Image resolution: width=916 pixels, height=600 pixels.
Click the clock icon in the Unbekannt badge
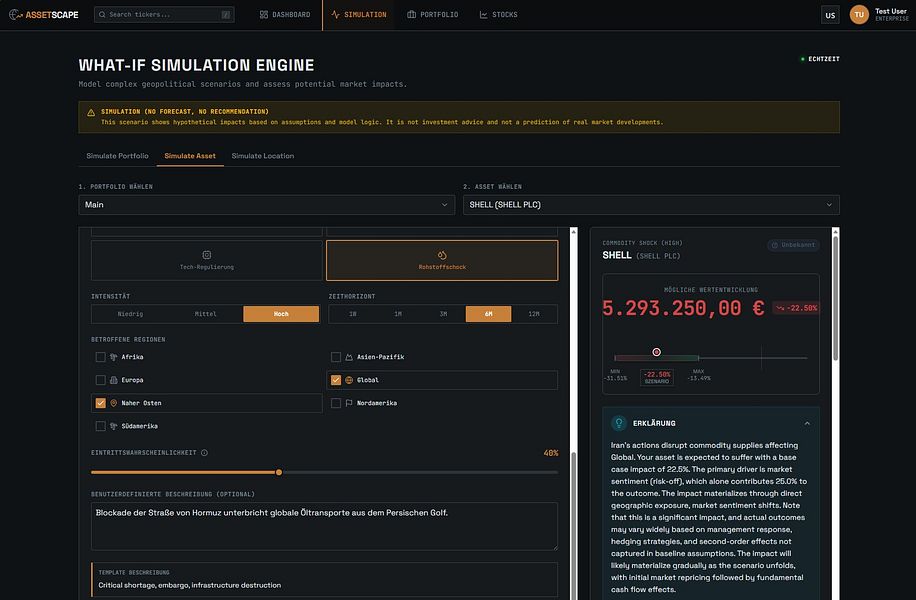[775, 245]
